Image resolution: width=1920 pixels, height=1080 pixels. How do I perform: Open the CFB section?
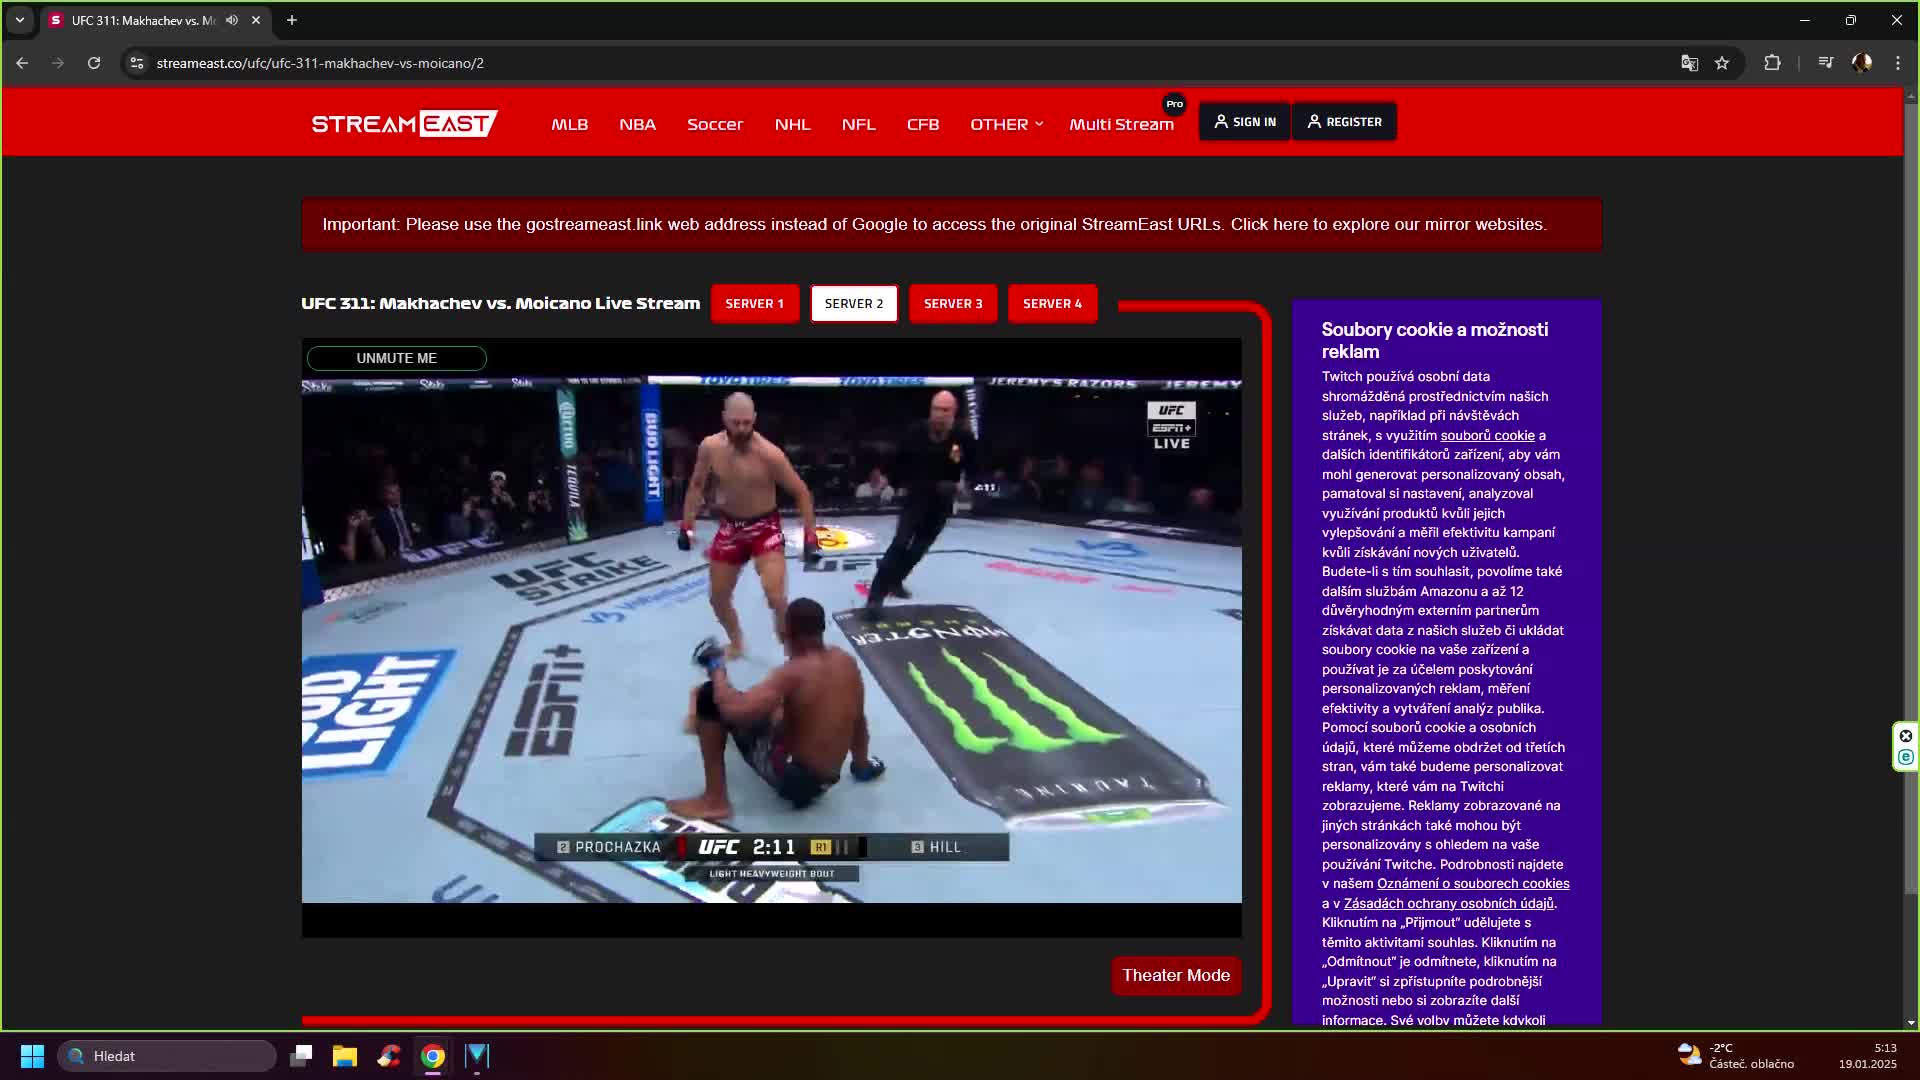point(923,124)
